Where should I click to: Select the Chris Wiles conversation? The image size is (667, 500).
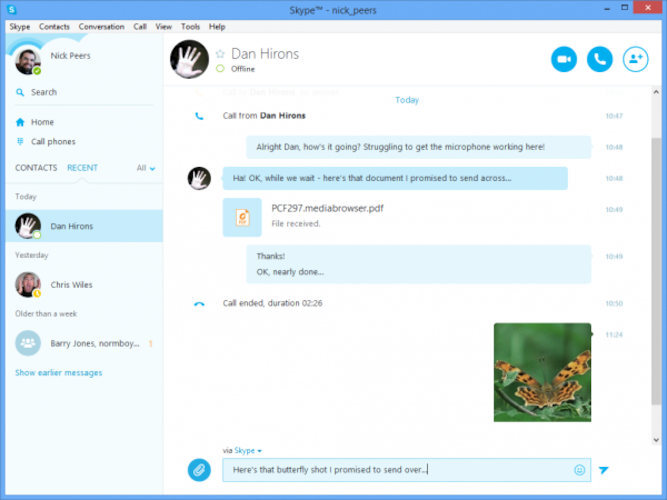84,284
